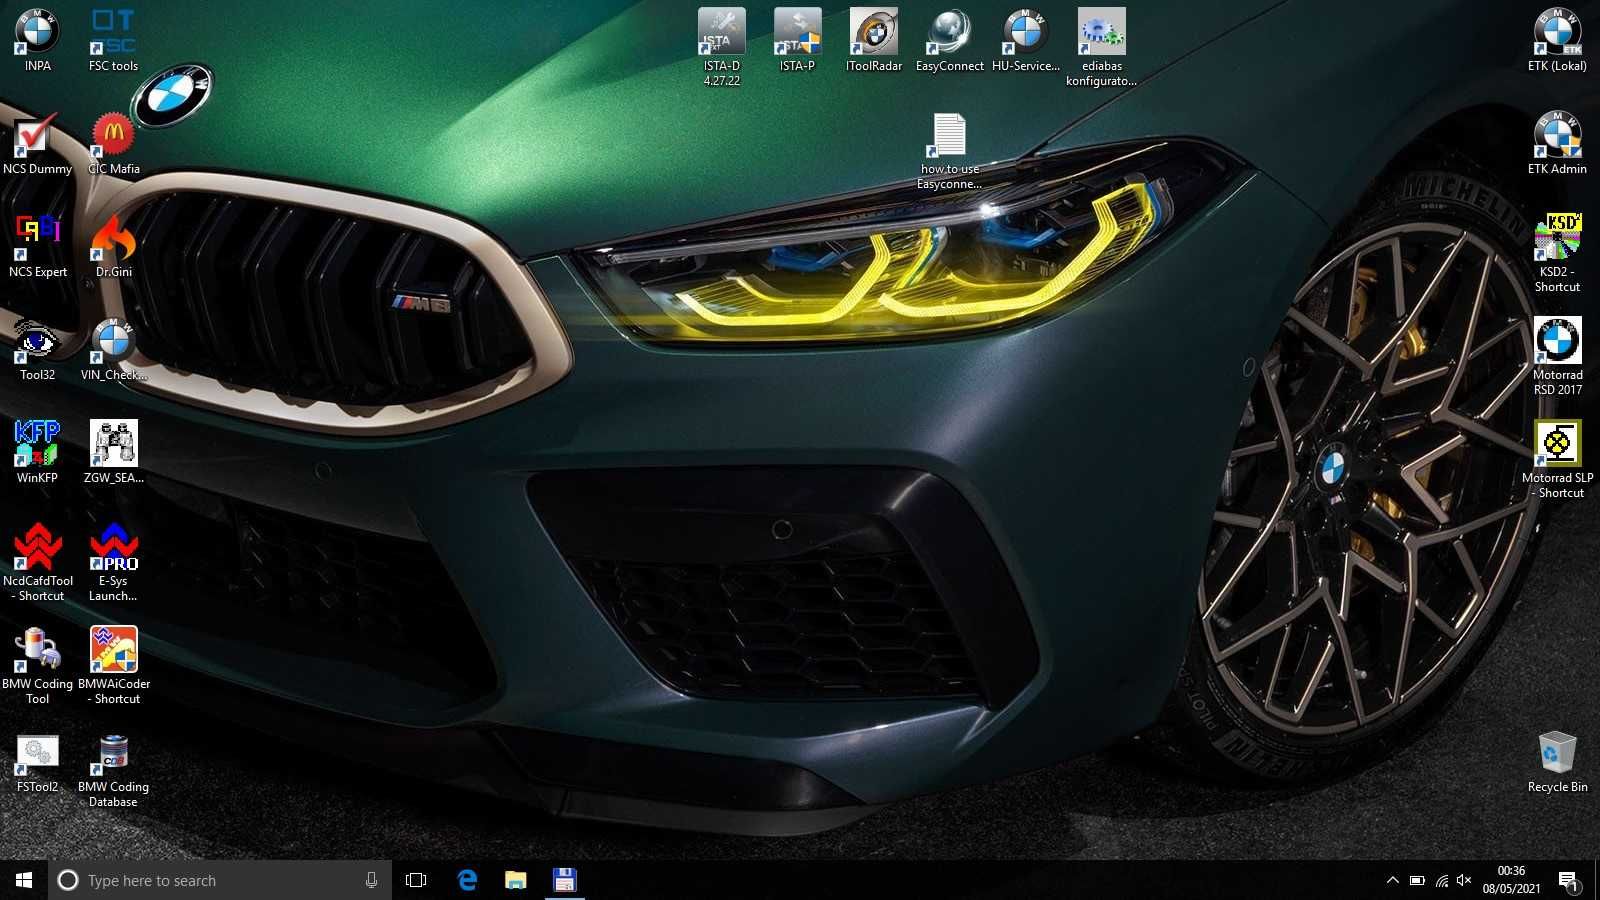Launch Dr.Gini flame icon
Image resolution: width=1600 pixels, height=900 pixels.
point(113,246)
